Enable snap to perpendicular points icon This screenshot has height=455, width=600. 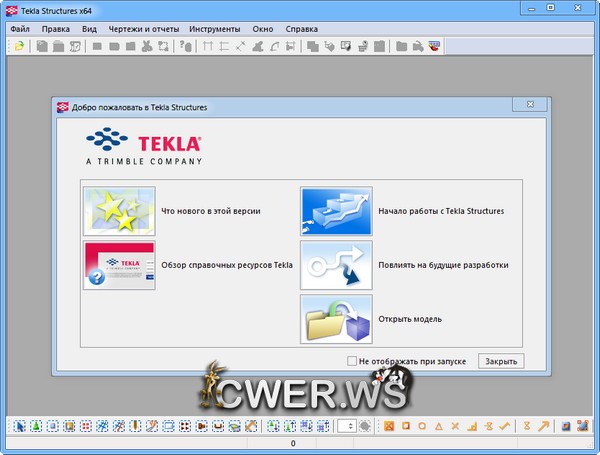coord(472,426)
